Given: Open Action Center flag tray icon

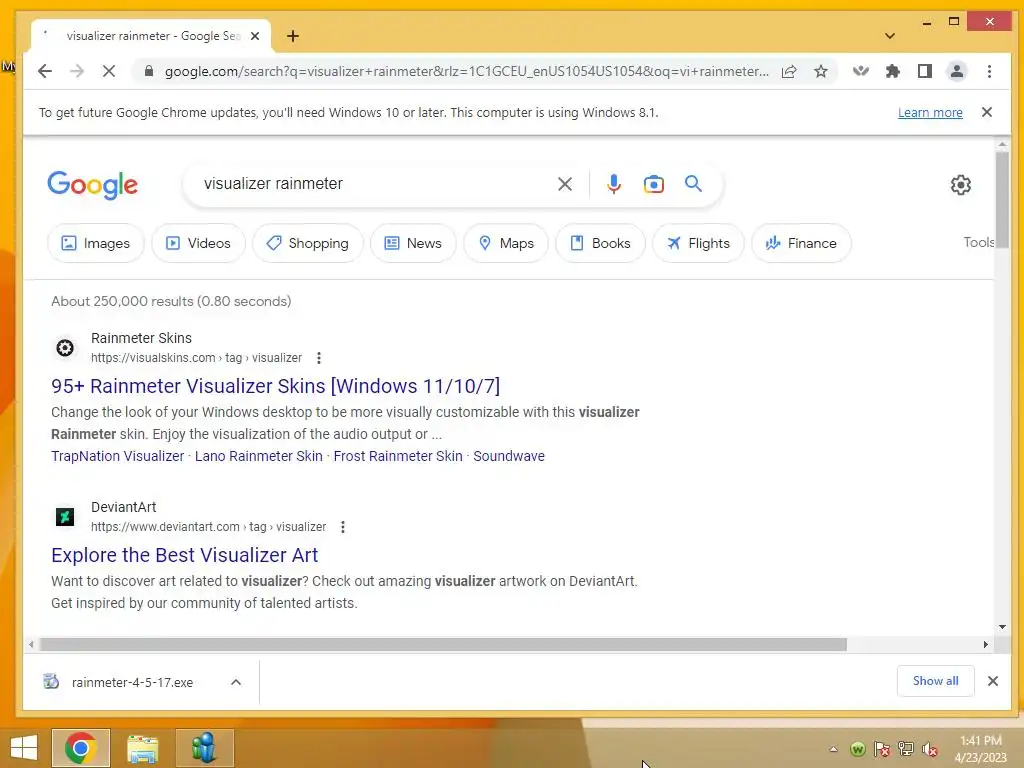Looking at the screenshot, I should pos(882,749).
